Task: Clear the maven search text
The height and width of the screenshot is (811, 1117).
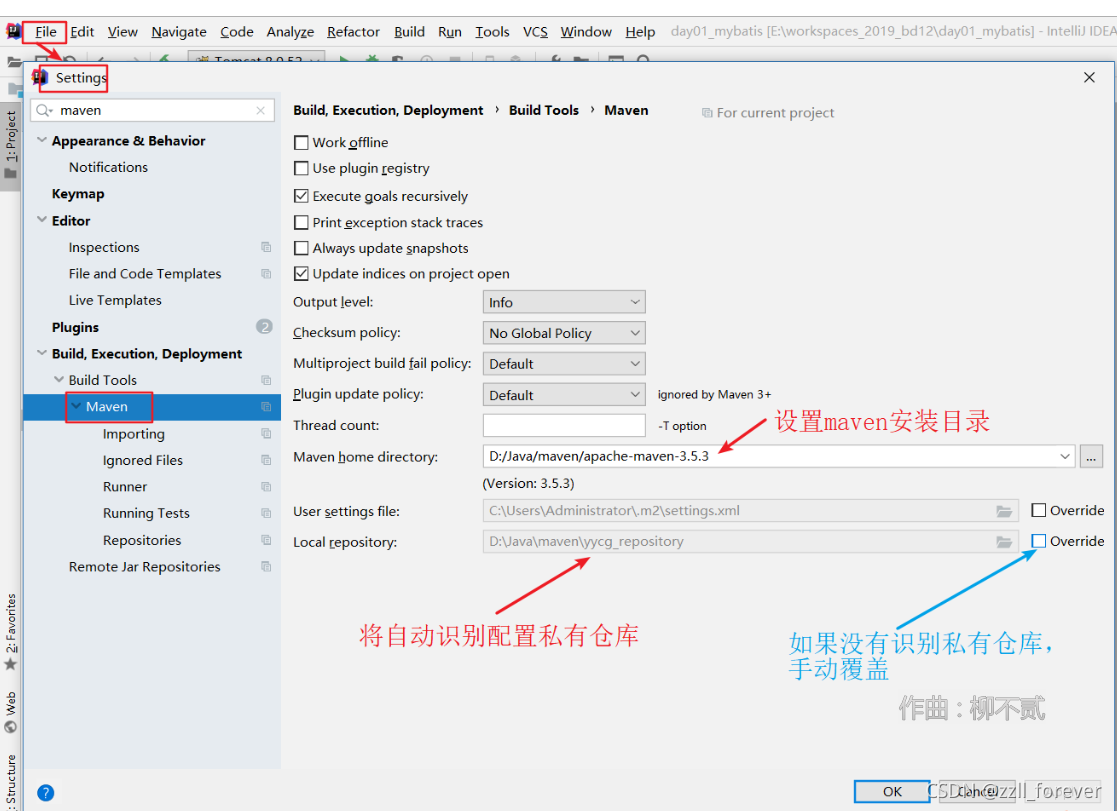Action: coord(261,110)
